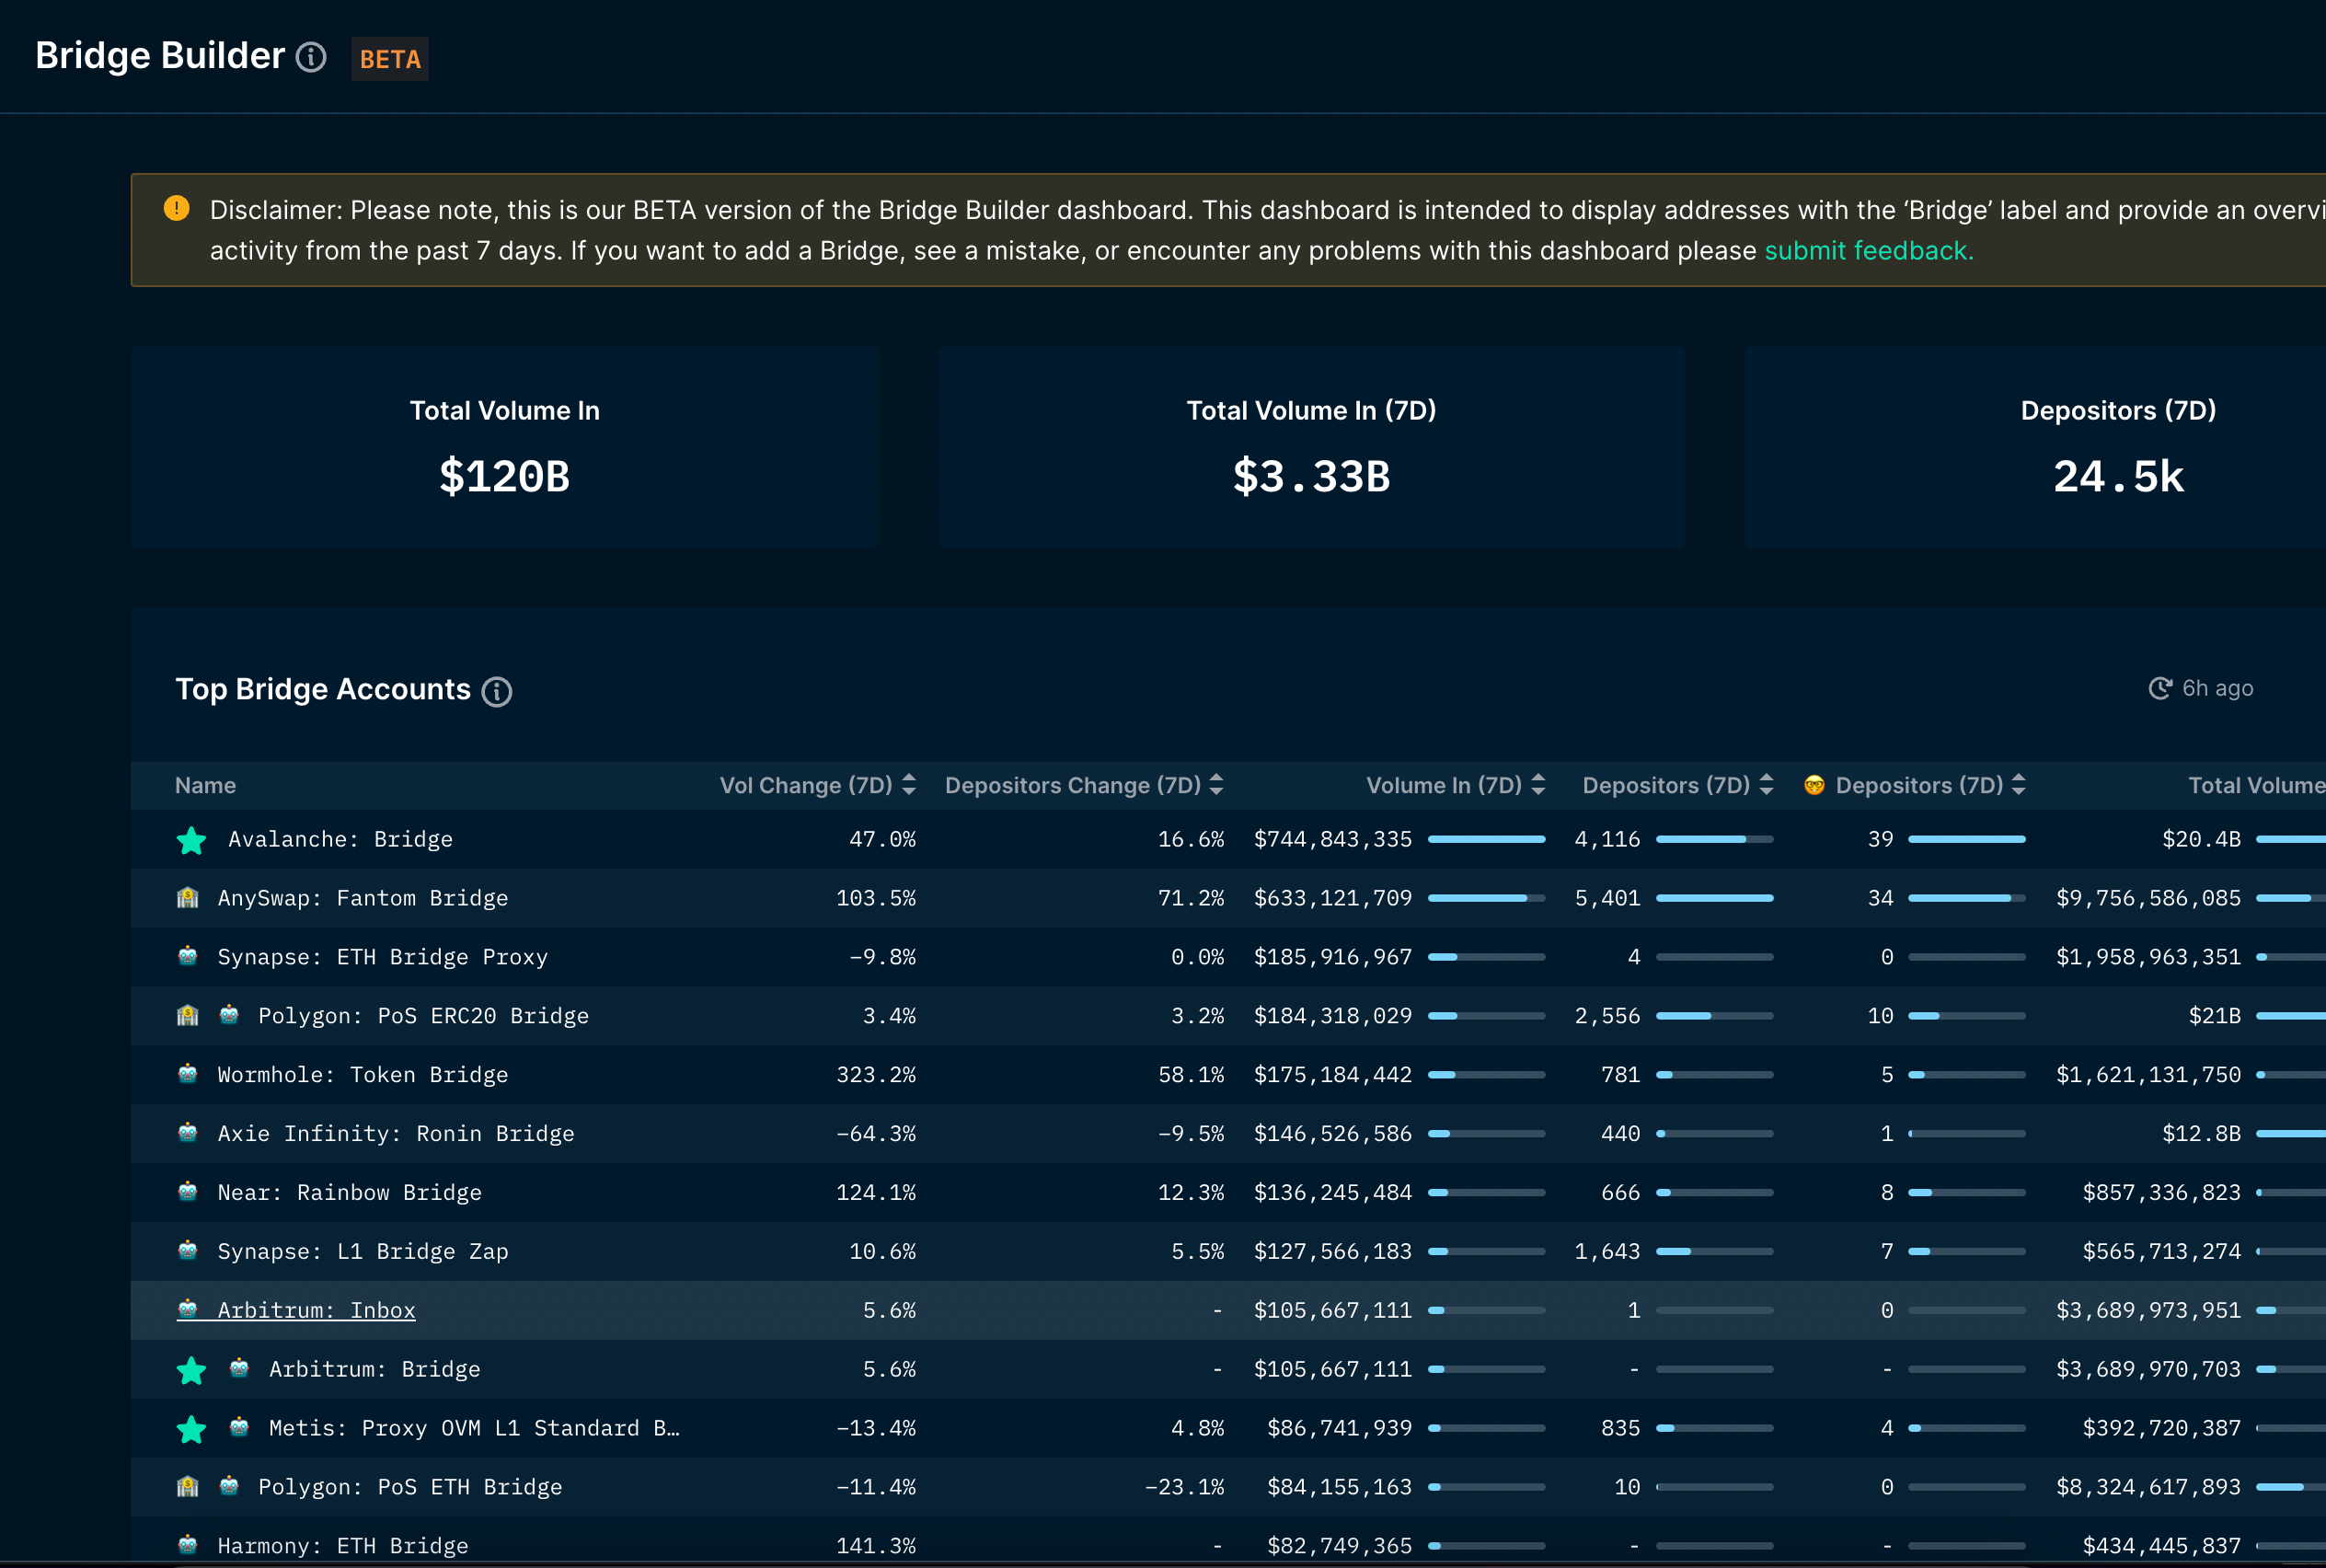
Task: Click the -64.3% vol change value
Action: click(x=876, y=1134)
